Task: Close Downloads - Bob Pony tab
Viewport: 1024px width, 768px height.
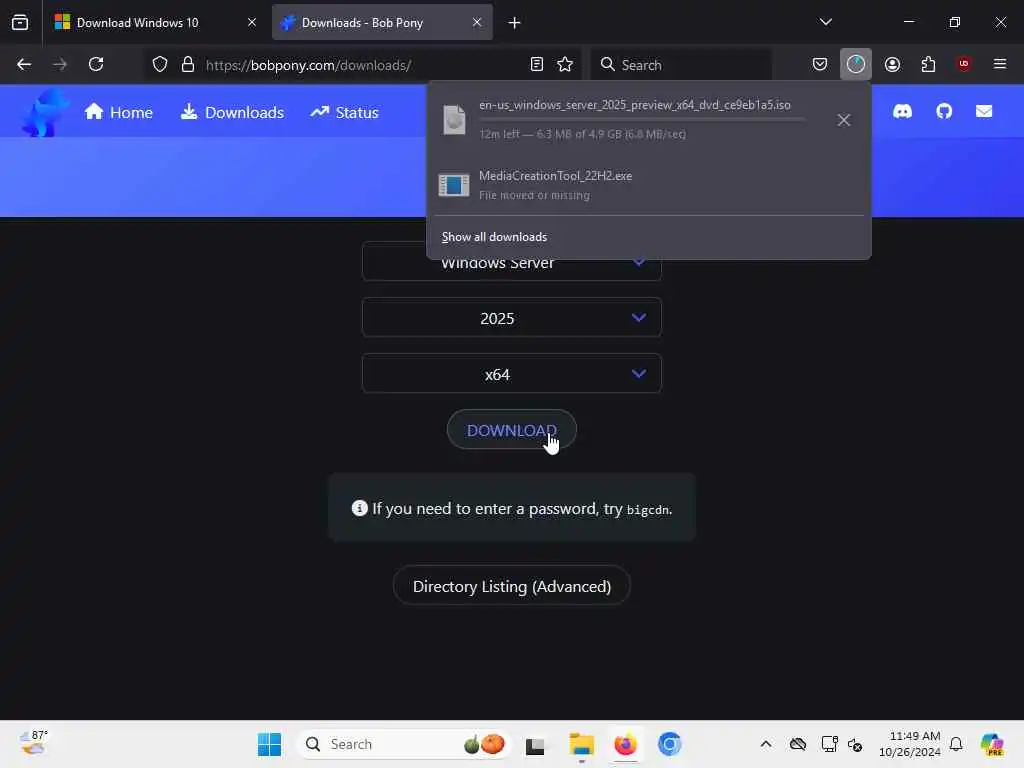Action: [x=477, y=22]
